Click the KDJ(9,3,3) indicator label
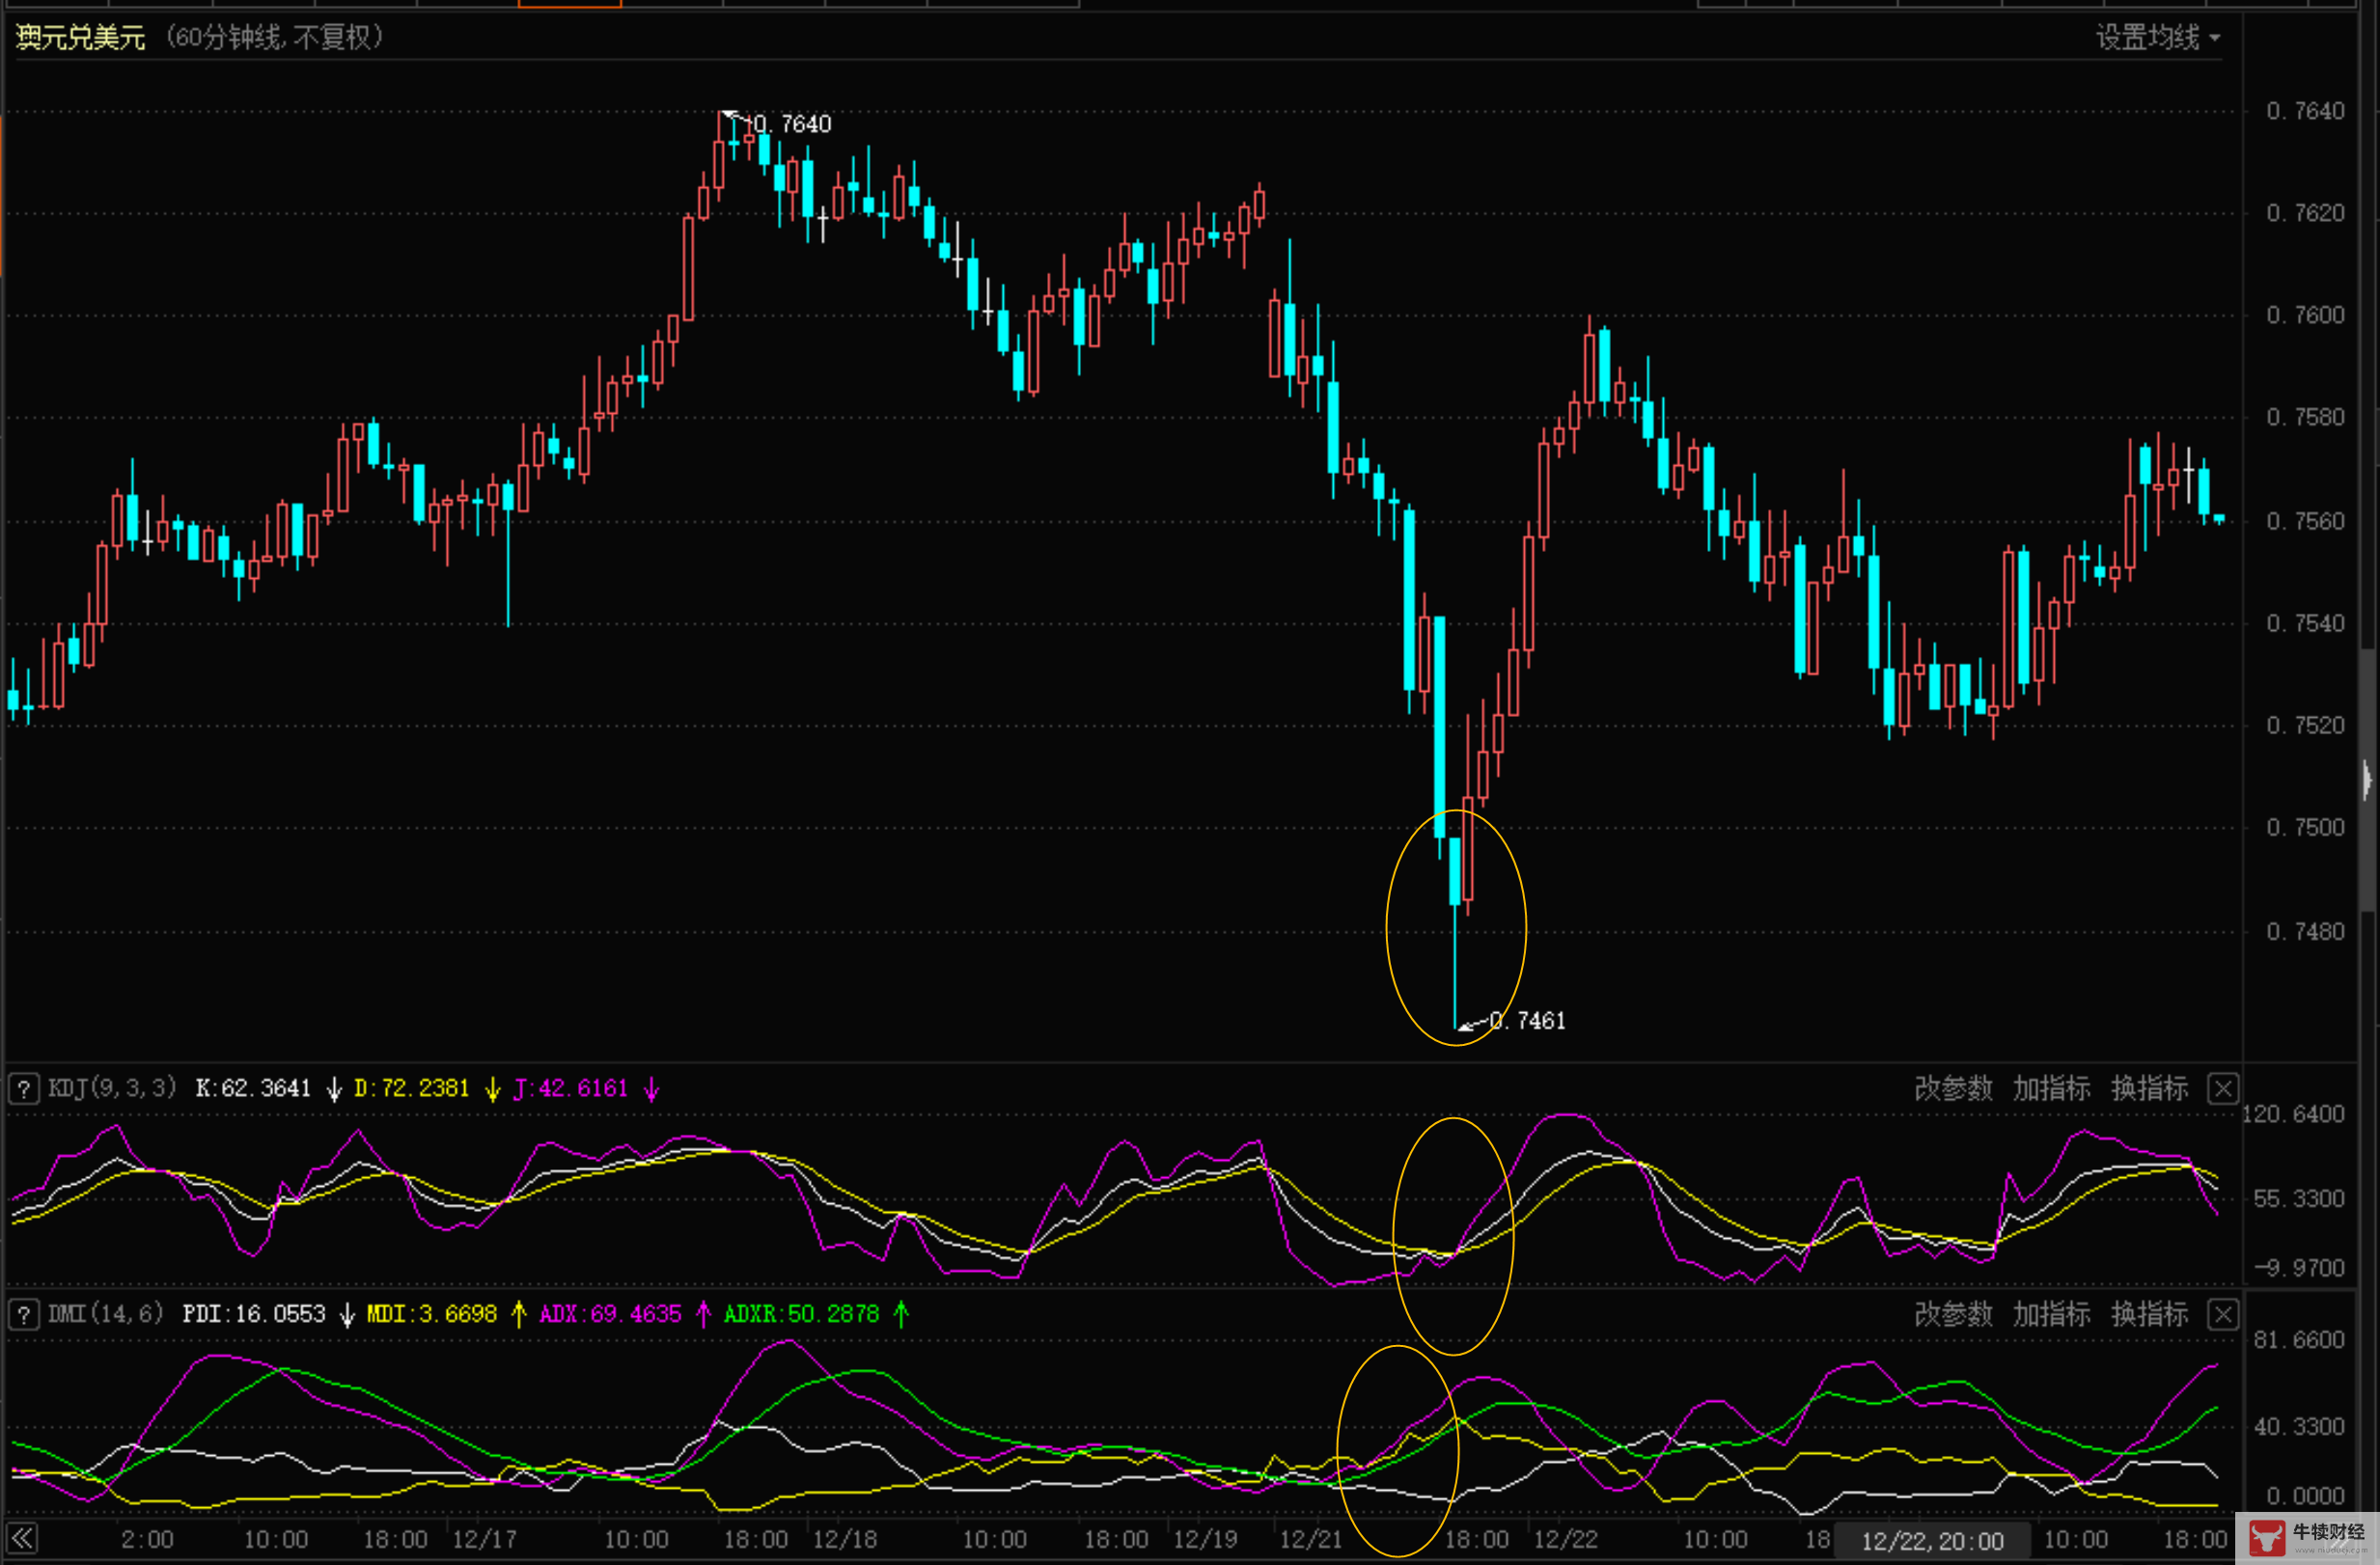2380x1565 pixels. (112, 1088)
